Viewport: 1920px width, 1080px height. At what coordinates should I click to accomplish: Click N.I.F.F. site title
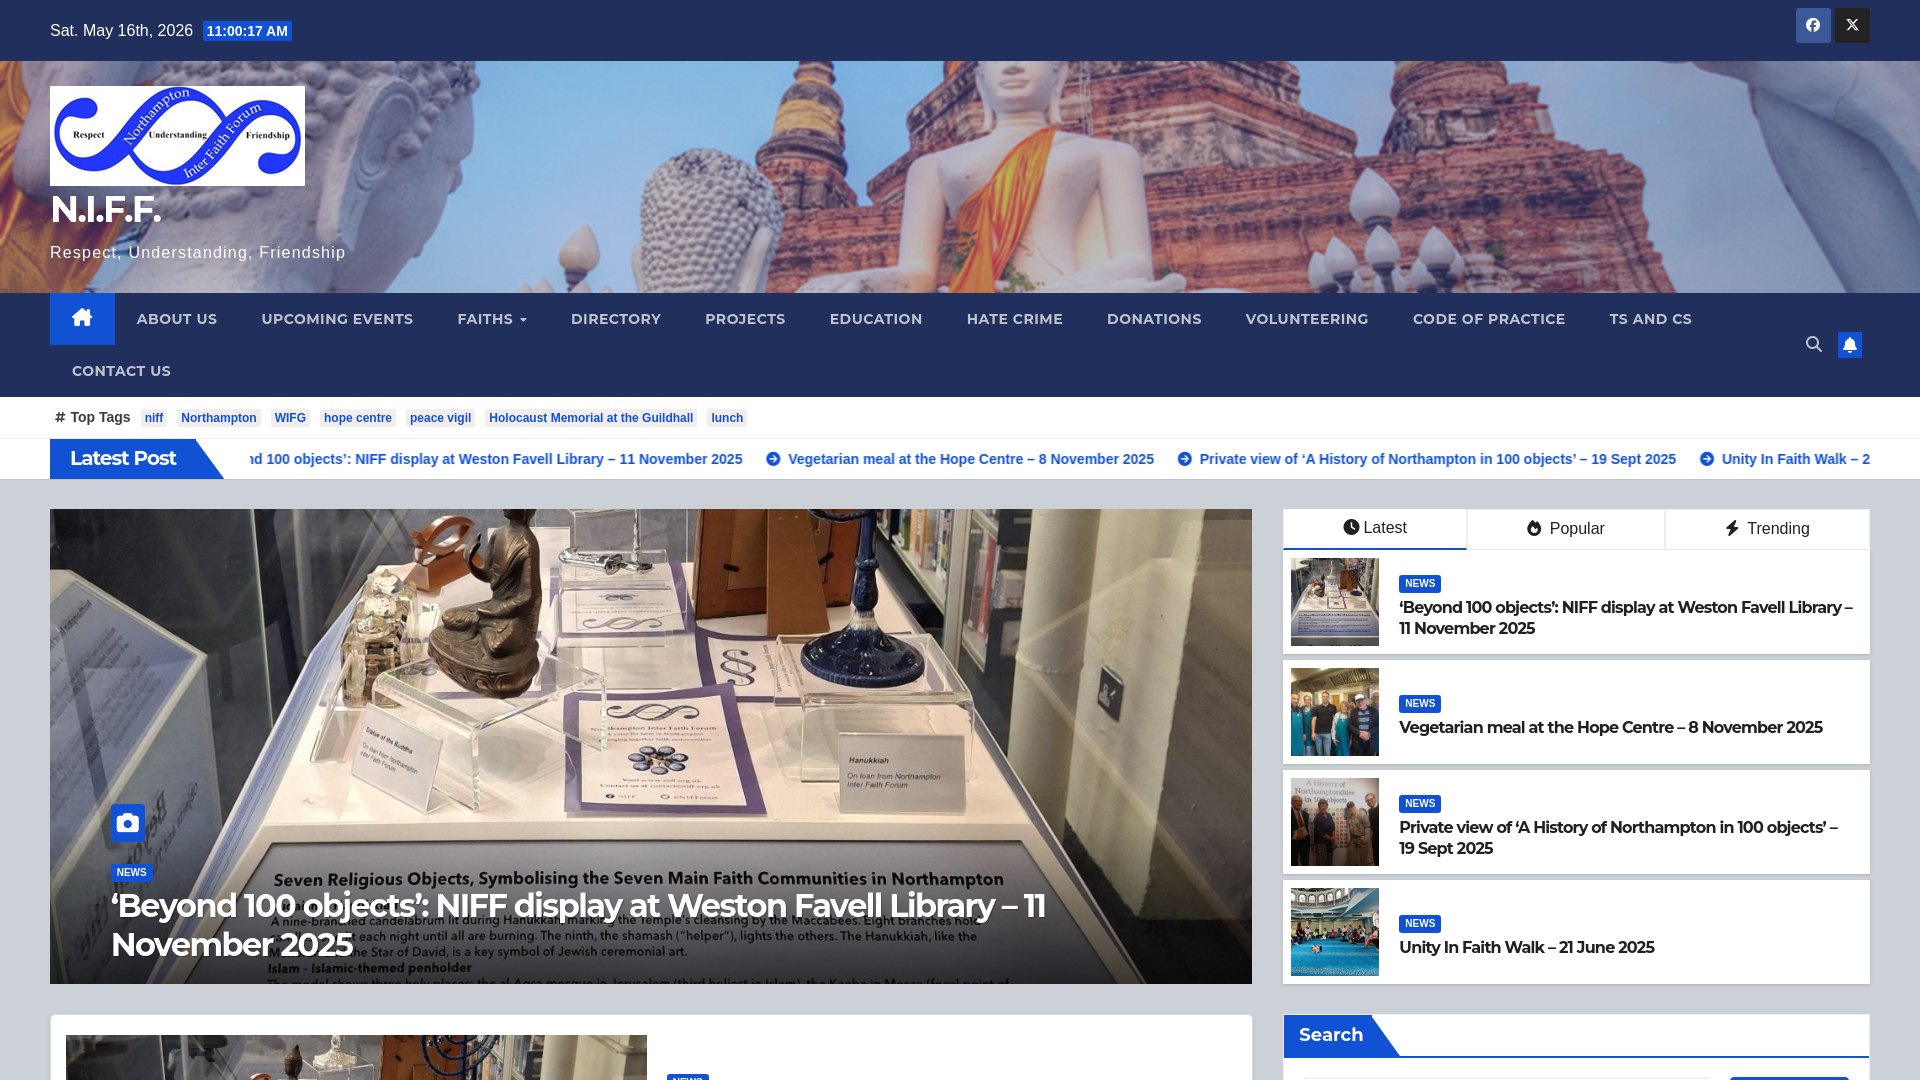105,210
